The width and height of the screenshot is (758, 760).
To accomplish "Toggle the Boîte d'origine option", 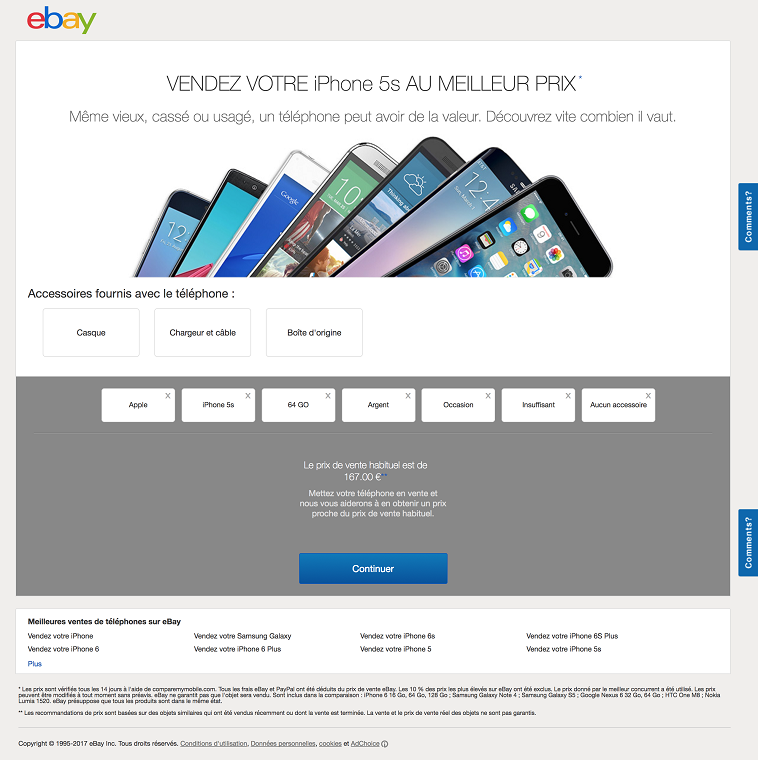I will tap(314, 332).
